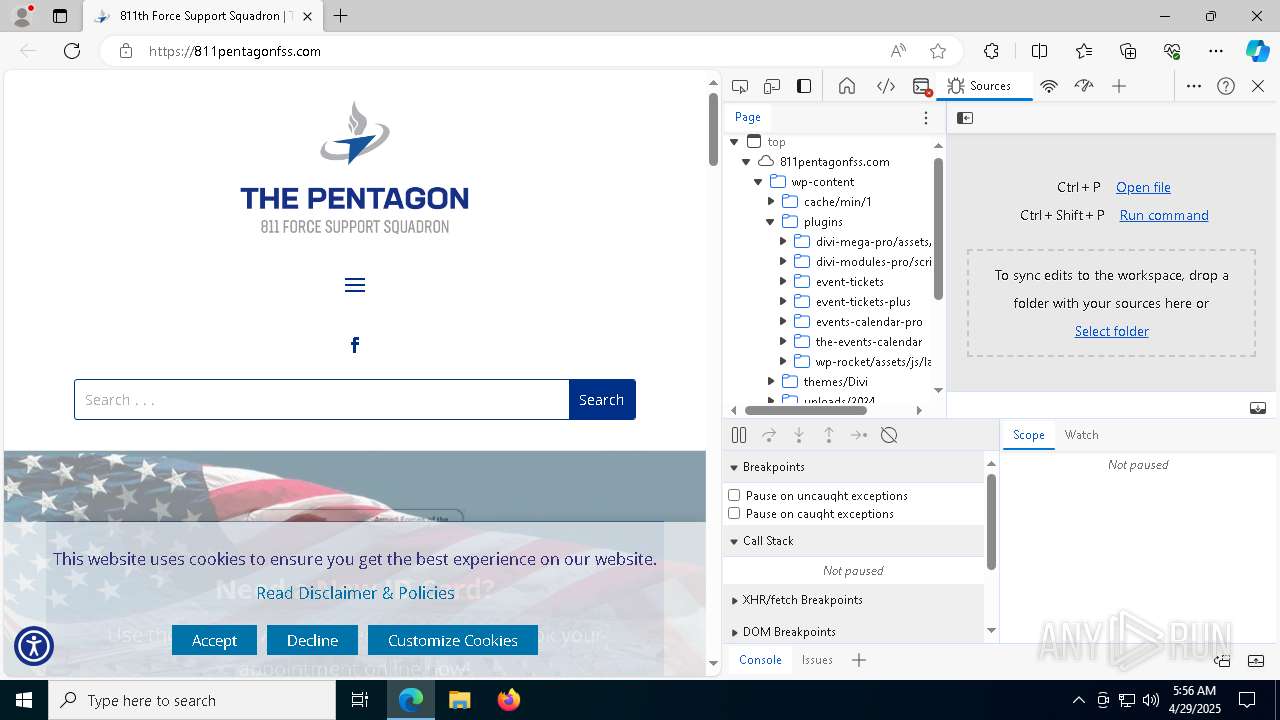Open the Network panel wifi icon
Screen dimensions: 1280x720
click(x=1049, y=86)
